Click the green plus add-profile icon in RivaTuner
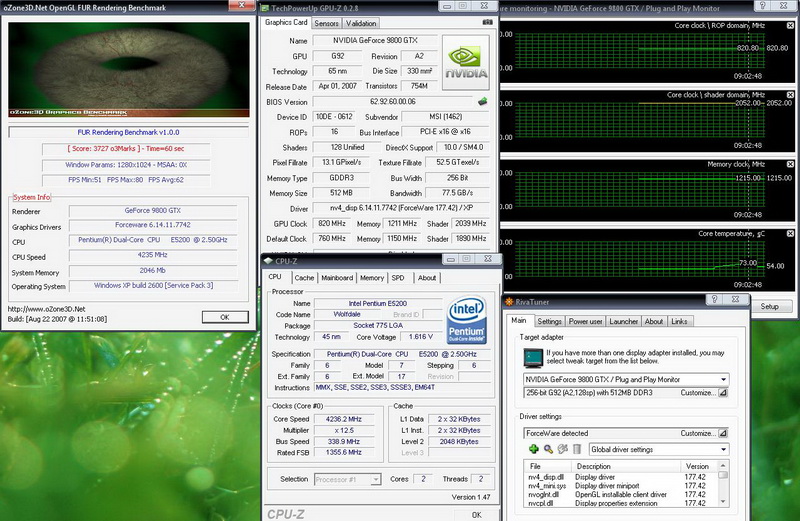 (534, 449)
